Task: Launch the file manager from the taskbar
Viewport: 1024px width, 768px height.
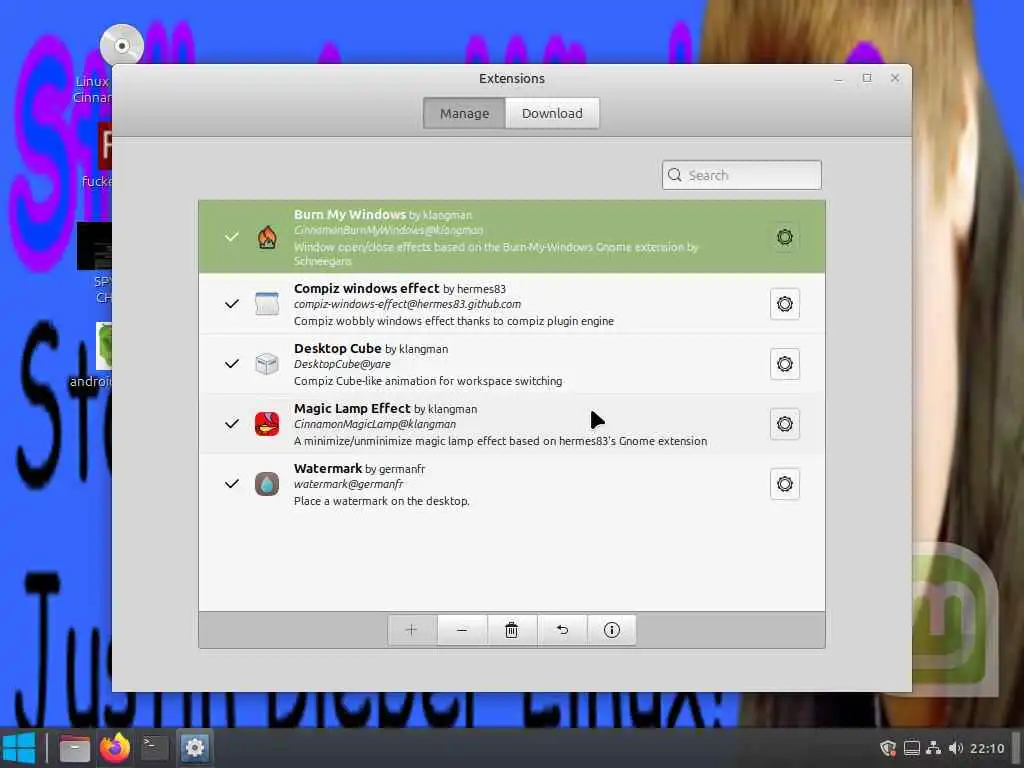Action: click(74, 748)
